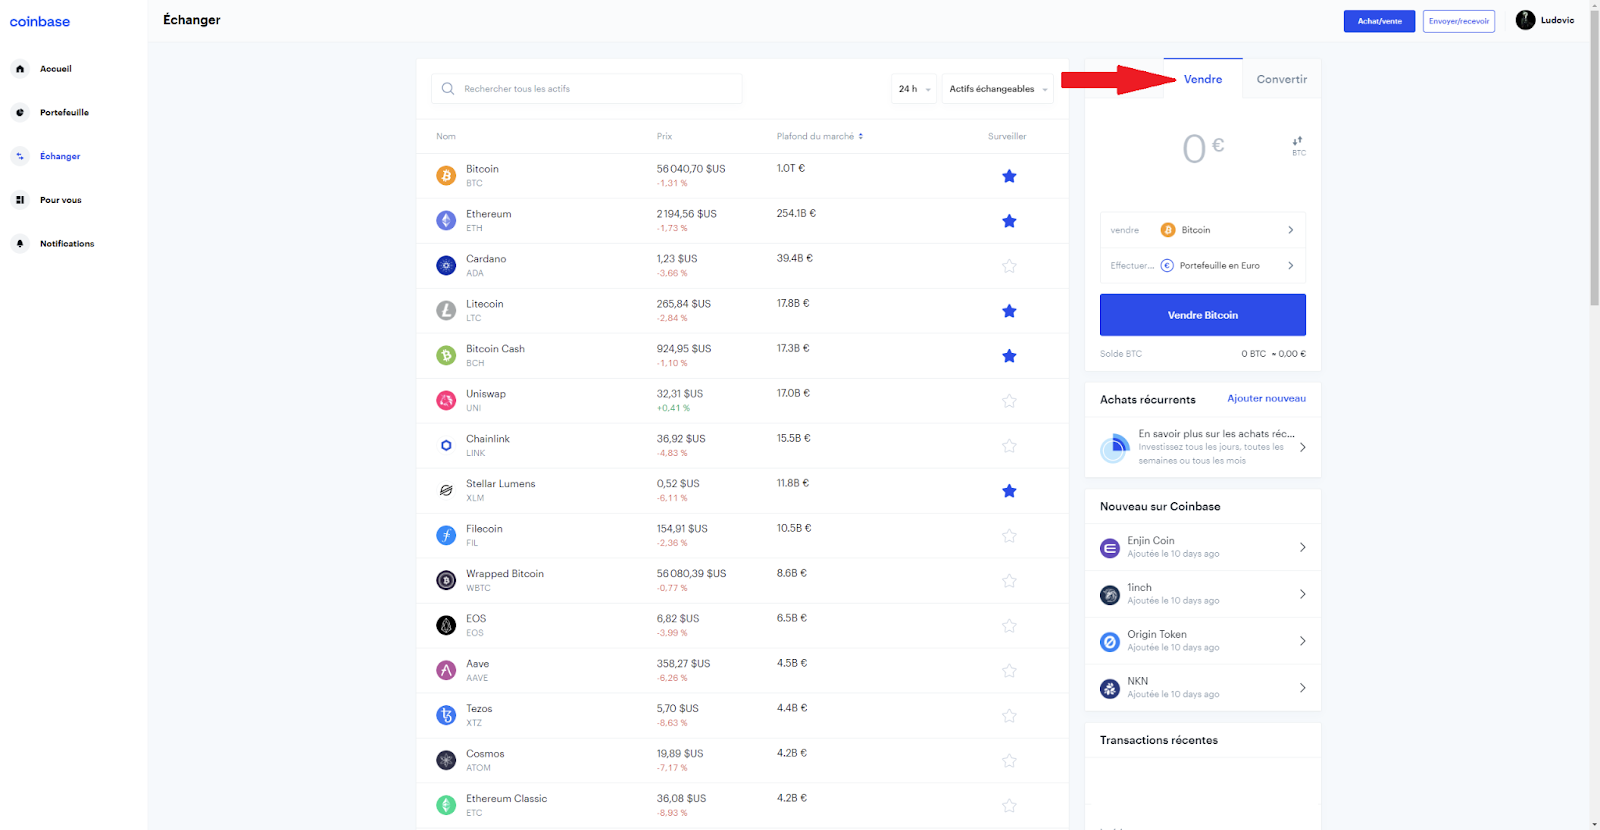Add Chainlink to watchlist star
The image size is (1600, 830).
(x=1009, y=446)
